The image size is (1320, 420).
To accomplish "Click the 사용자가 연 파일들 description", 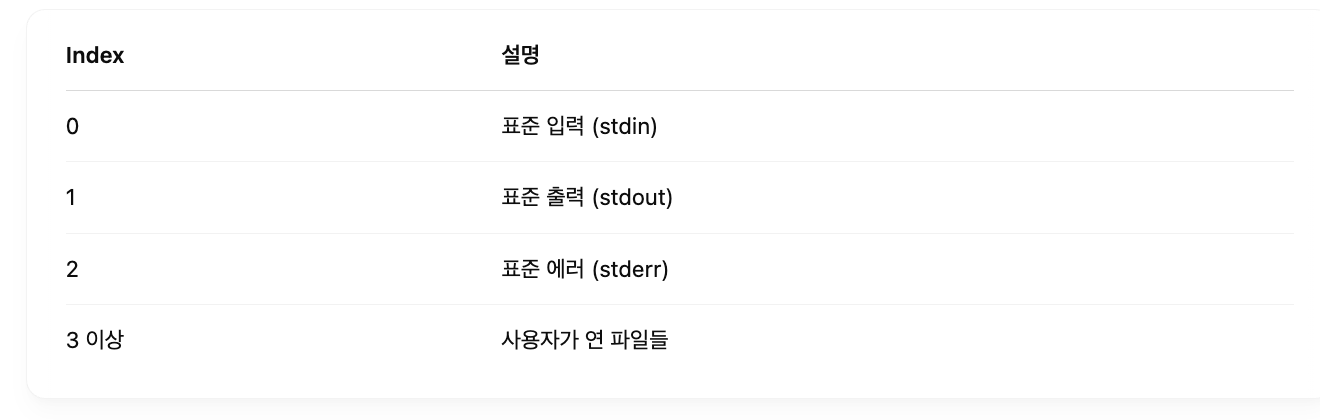I will pyautogui.click(x=584, y=341).
